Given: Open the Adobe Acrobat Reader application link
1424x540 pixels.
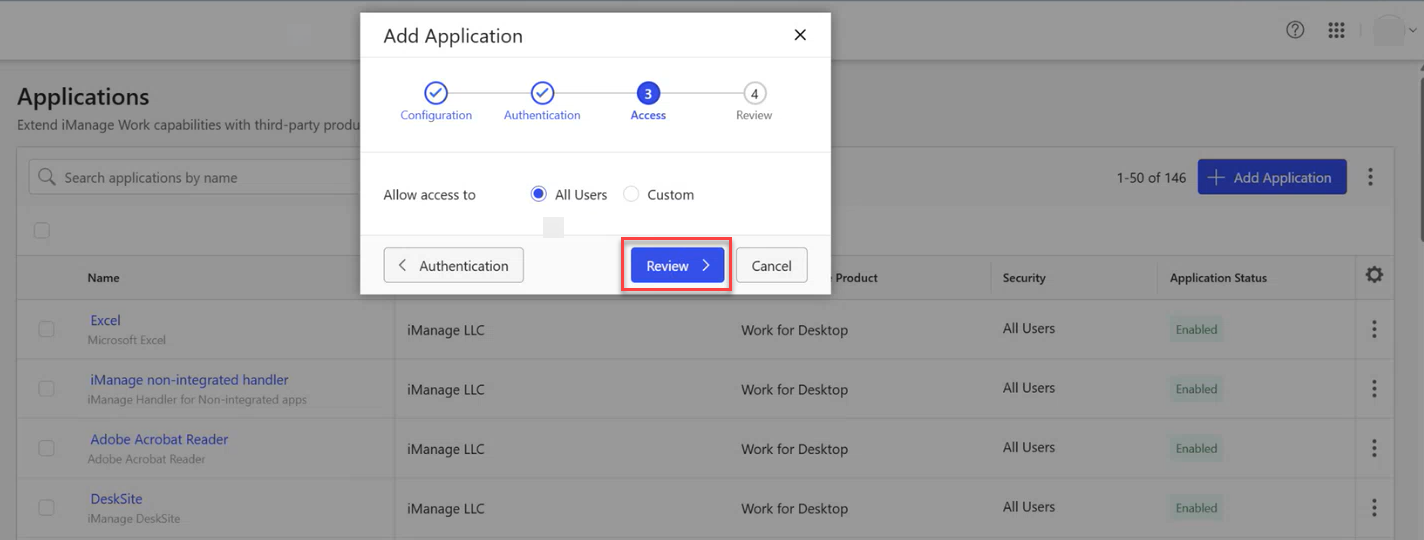Looking at the screenshot, I should [x=159, y=439].
